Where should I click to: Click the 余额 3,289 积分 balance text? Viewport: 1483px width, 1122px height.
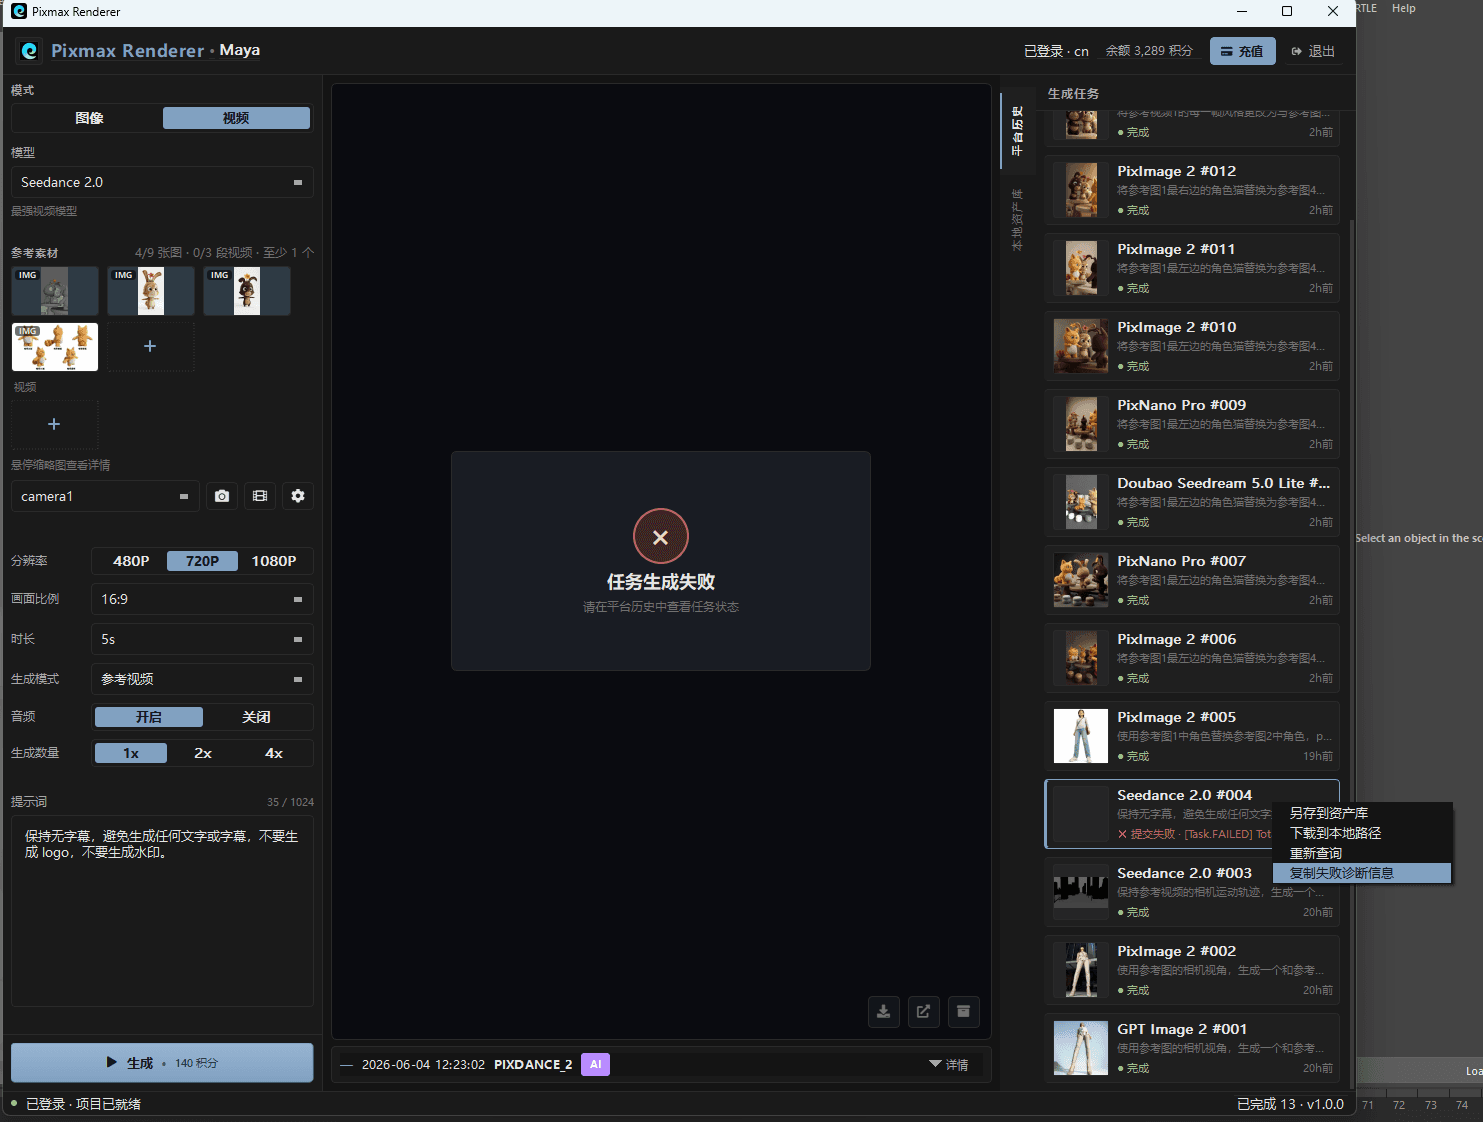tap(1149, 51)
